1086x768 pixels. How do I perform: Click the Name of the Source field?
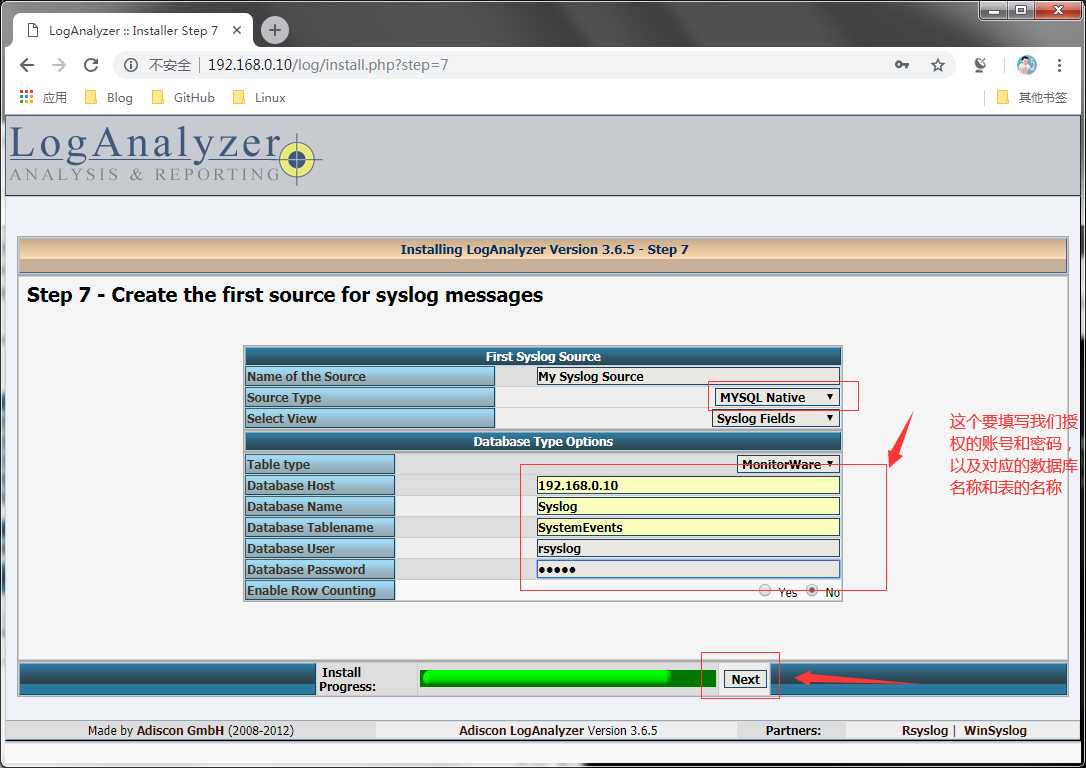point(688,376)
